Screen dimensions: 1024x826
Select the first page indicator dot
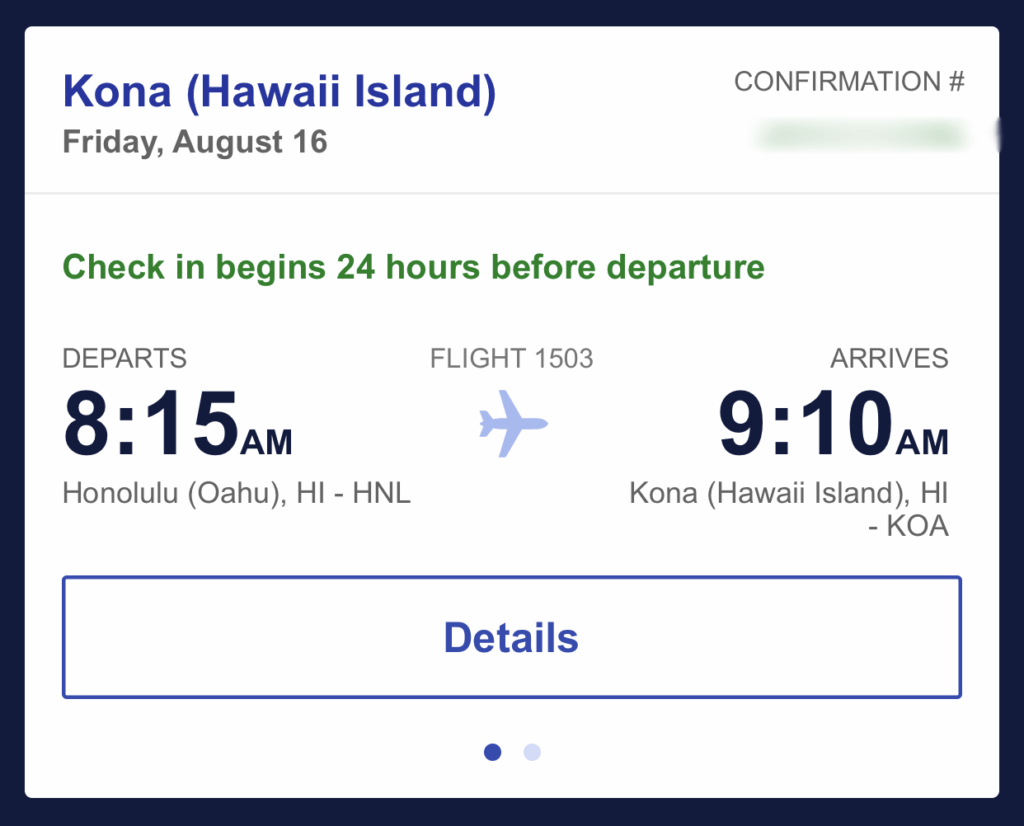pyautogui.click(x=492, y=752)
